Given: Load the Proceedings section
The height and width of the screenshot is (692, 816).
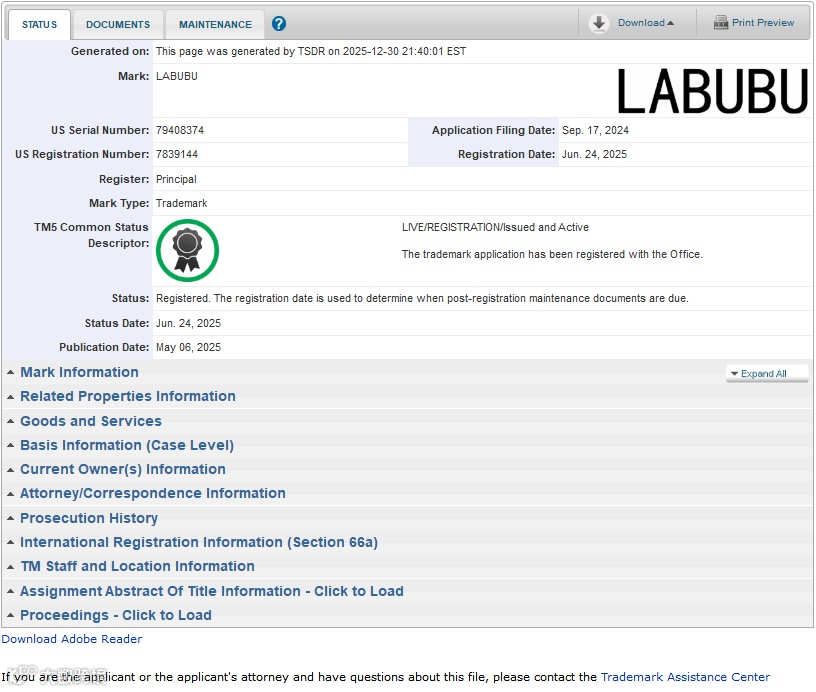Looking at the screenshot, I should (116, 615).
